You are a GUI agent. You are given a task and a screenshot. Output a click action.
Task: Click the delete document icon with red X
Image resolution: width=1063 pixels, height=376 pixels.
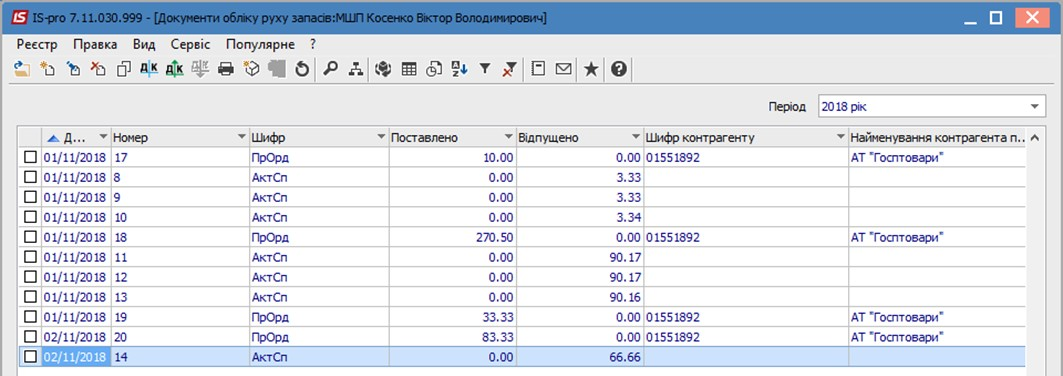pos(98,69)
